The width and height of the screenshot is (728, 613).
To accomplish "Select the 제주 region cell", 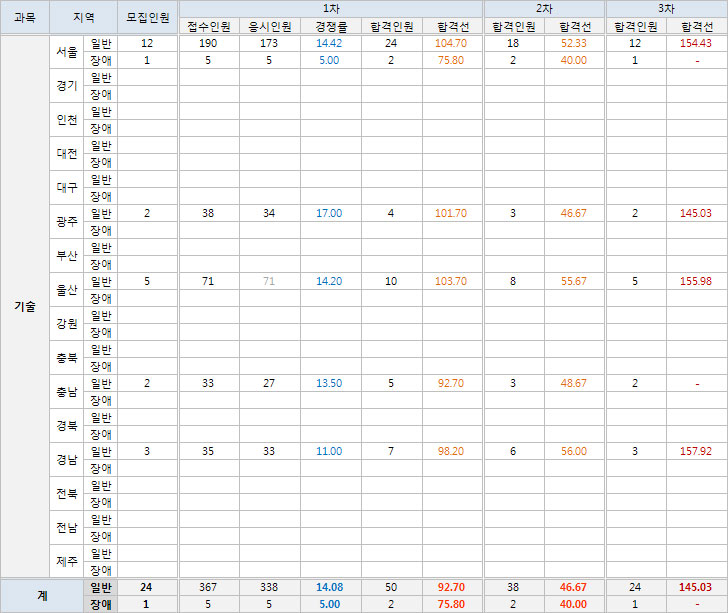I will point(66,561).
